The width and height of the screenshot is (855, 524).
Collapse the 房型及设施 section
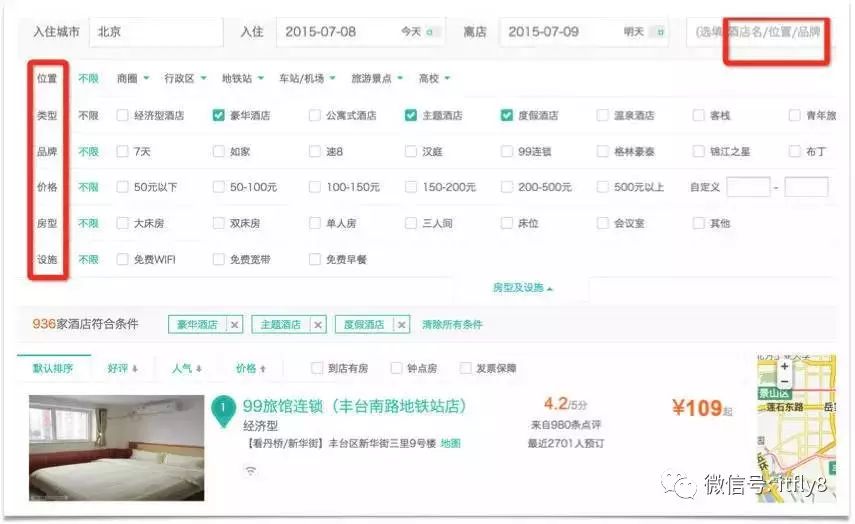coord(522,287)
